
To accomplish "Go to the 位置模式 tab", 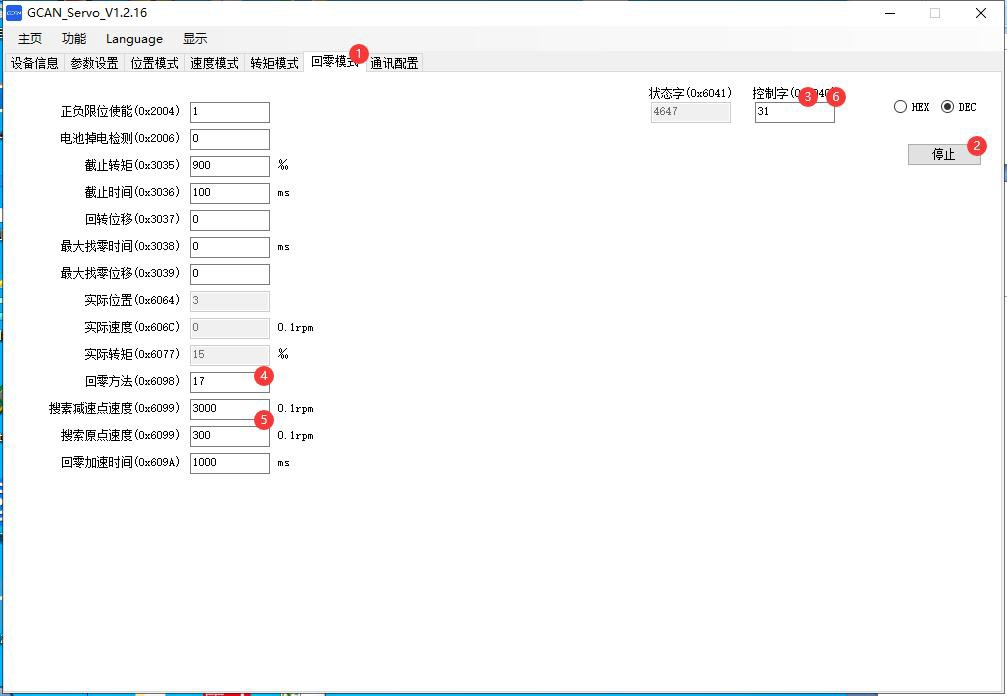I will tap(154, 63).
